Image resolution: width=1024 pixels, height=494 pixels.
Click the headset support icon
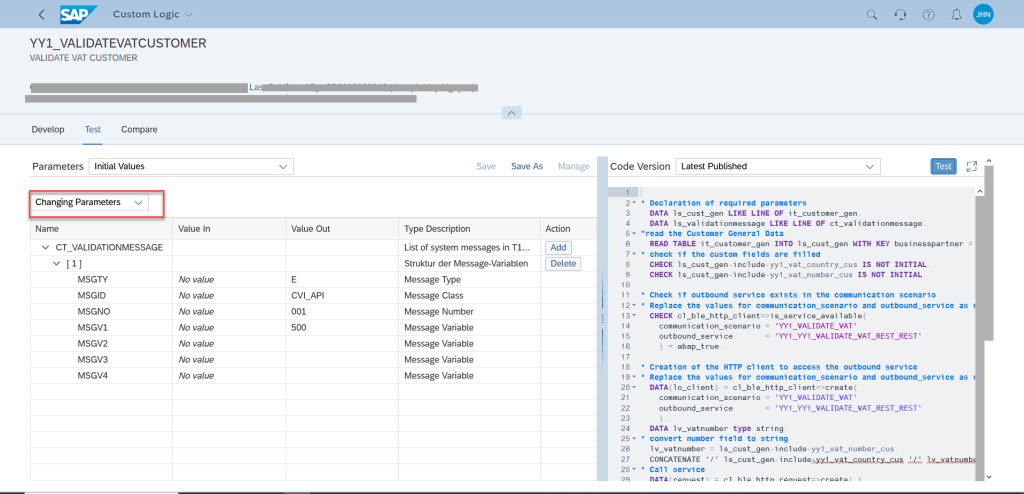click(x=900, y=15)
